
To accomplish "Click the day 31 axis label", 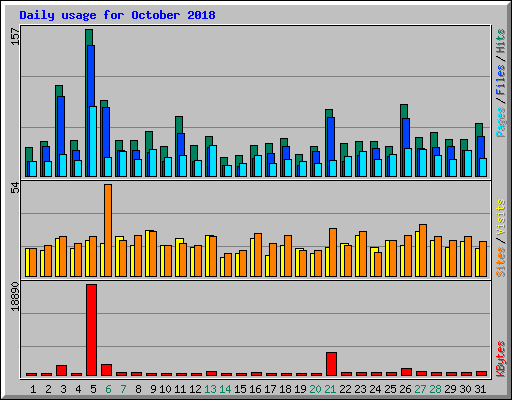I will 480,389.
